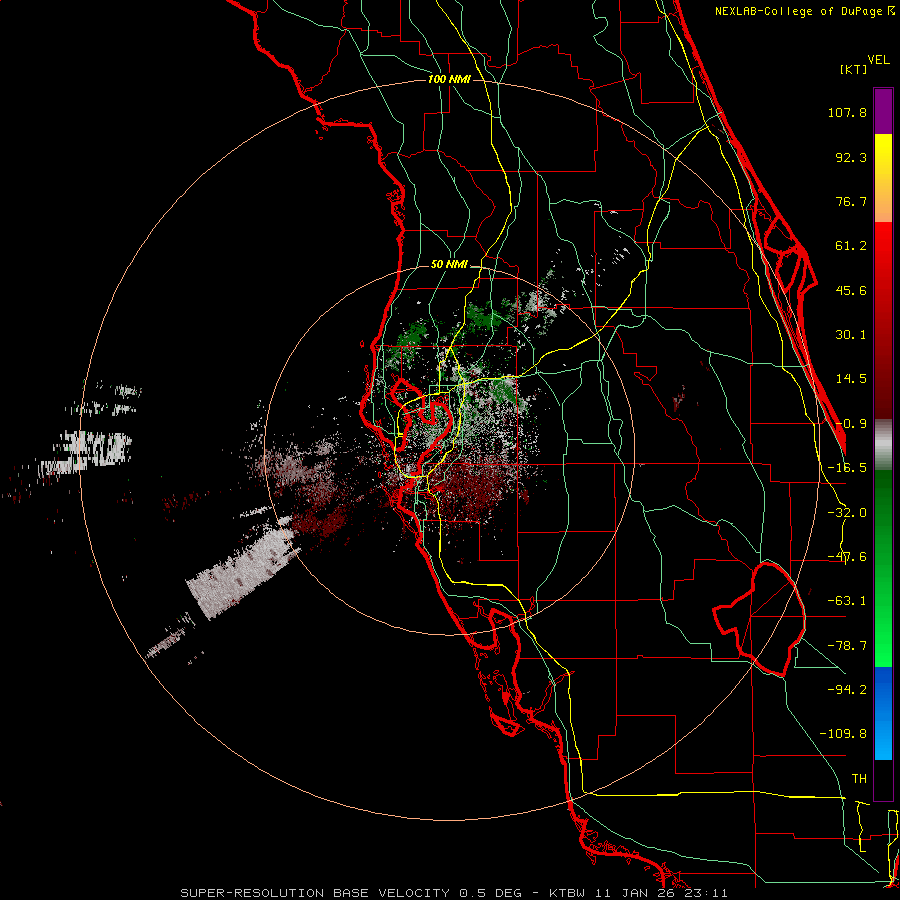
Task: Click the Lake Okeechobee outline
Action: click(x=759, y=619)
